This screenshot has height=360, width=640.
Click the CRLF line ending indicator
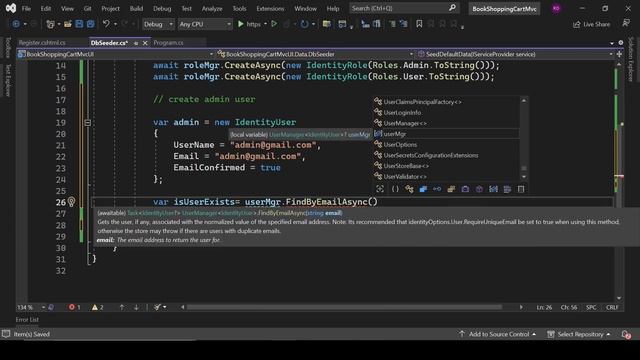pyautogui.click(x=612, y=307)
